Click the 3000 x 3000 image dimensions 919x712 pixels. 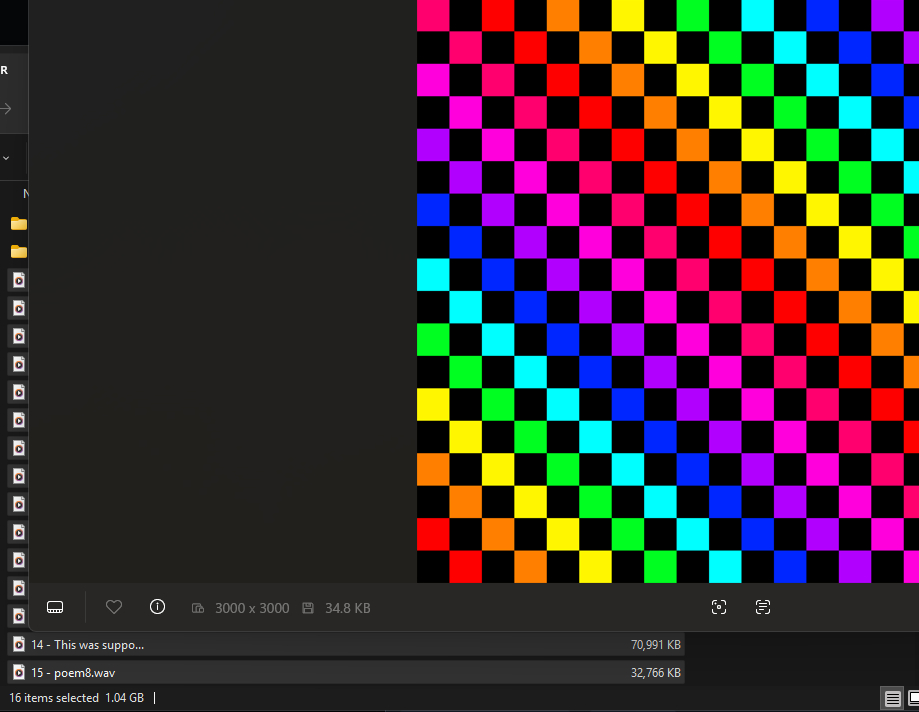tap(252, 608)
